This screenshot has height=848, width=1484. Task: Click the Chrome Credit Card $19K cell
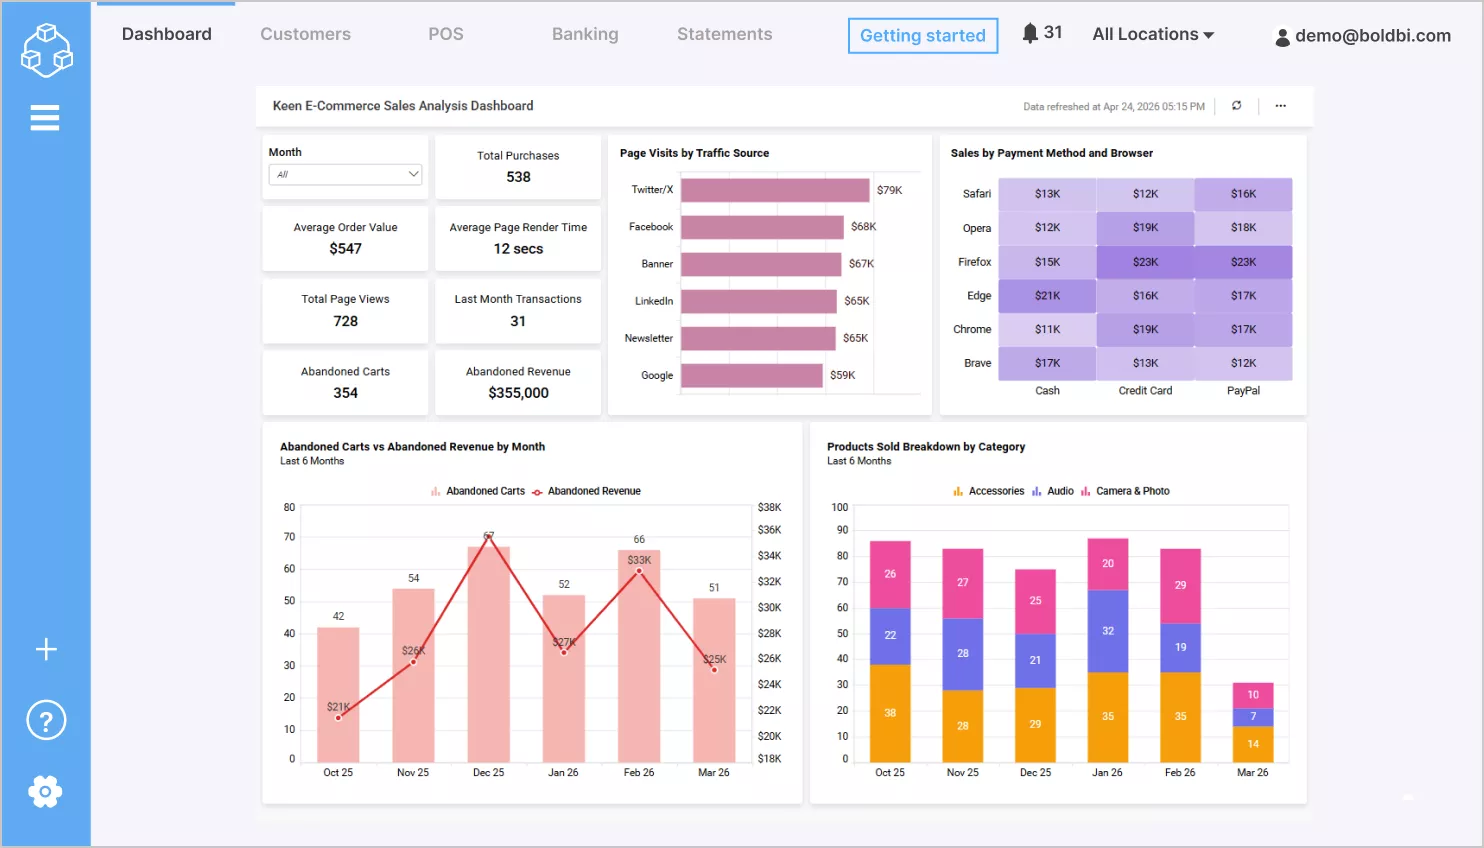tap(1145, 329)
